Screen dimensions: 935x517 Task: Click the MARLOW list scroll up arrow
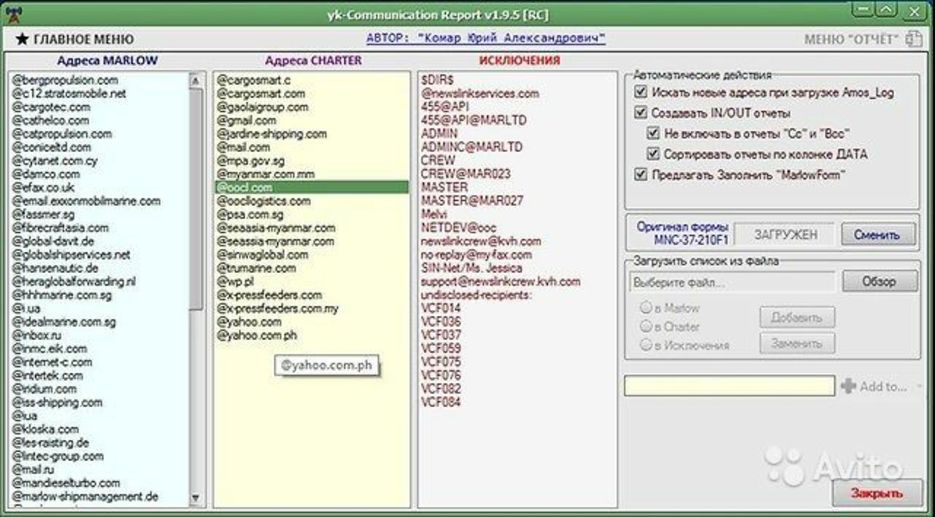click(x=195, y=80)
